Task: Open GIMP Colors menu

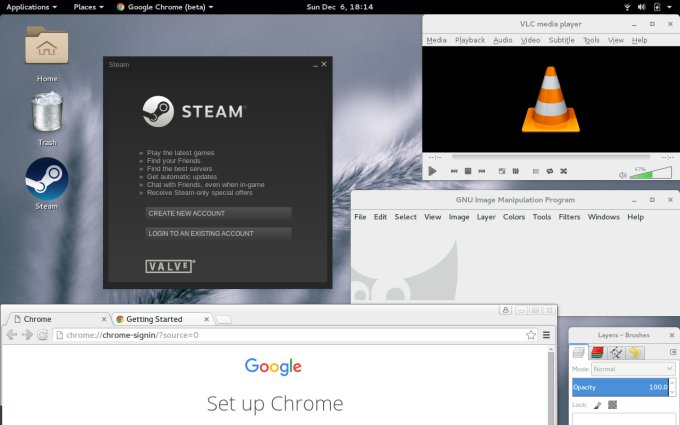Action: (x=514, y=217)
